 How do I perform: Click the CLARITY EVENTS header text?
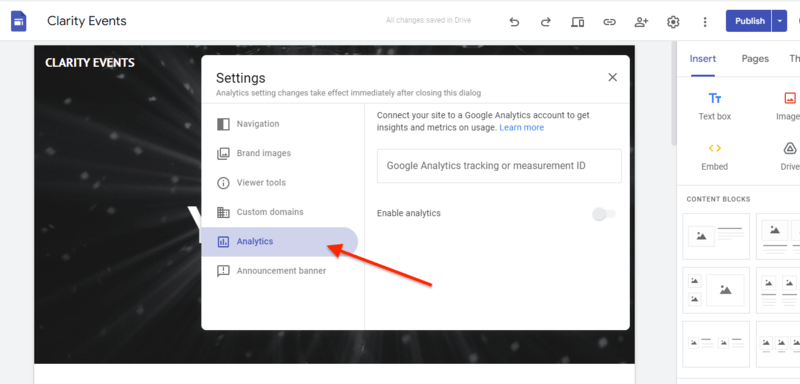point(90,63)
